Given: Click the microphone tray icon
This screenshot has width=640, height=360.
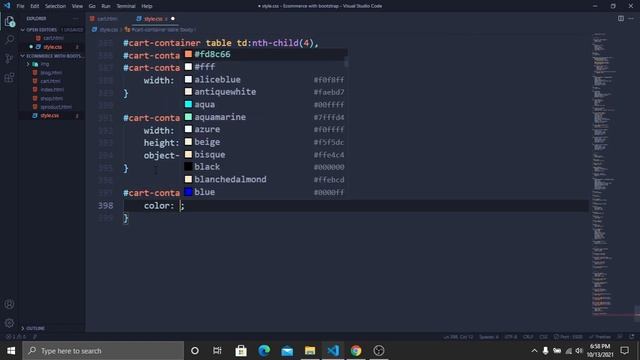Looking at the screenshot, I should point(545,351).
